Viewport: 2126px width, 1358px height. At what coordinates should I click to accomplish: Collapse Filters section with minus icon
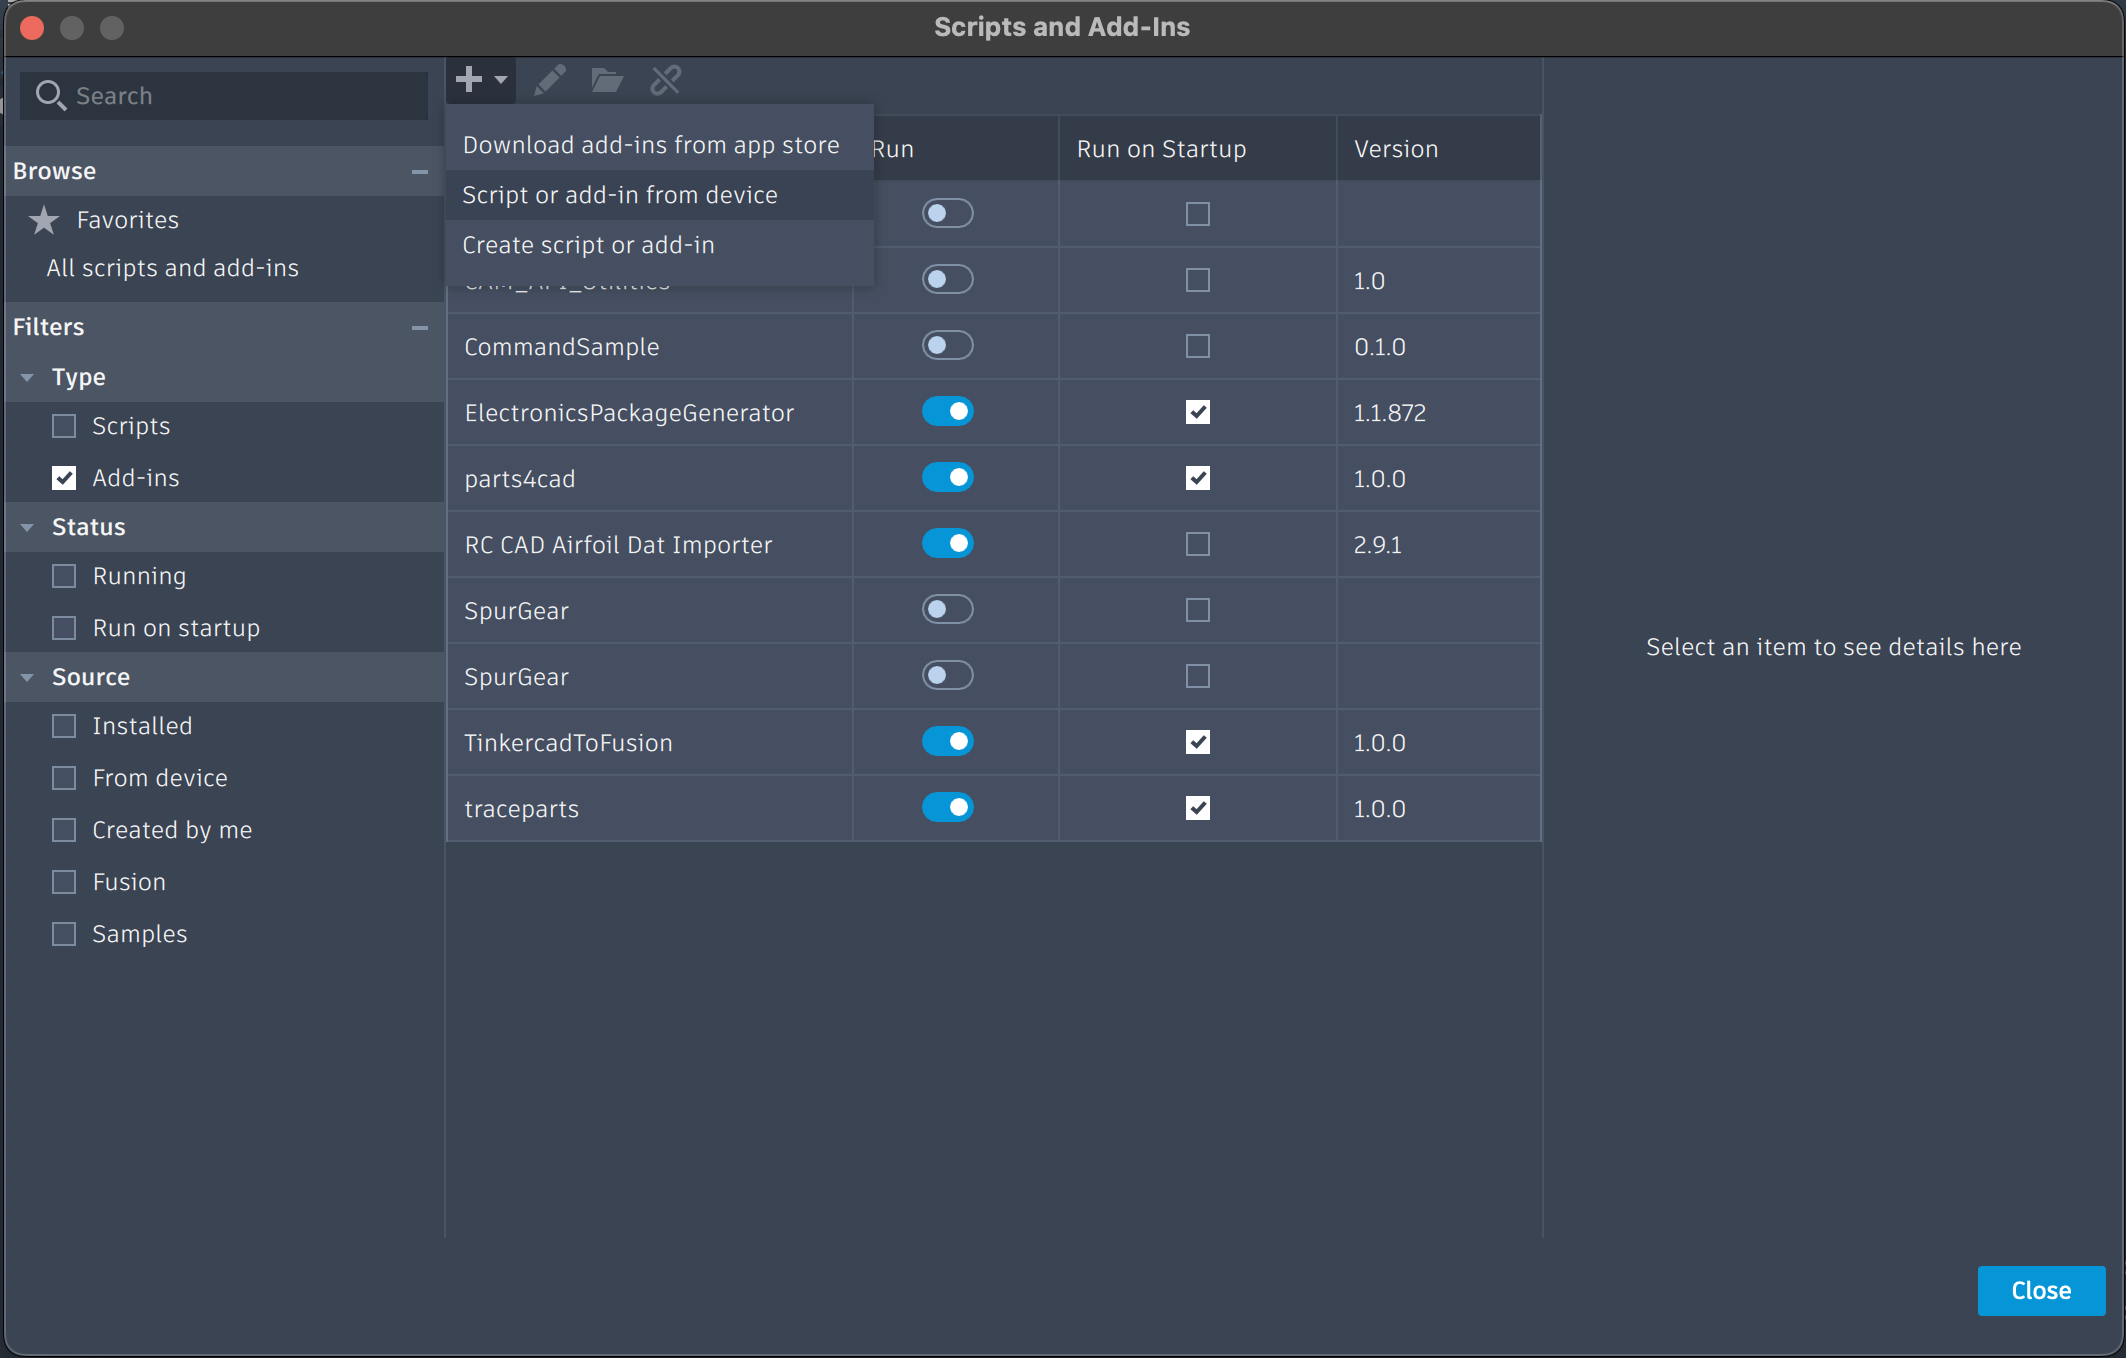(420, 328)
